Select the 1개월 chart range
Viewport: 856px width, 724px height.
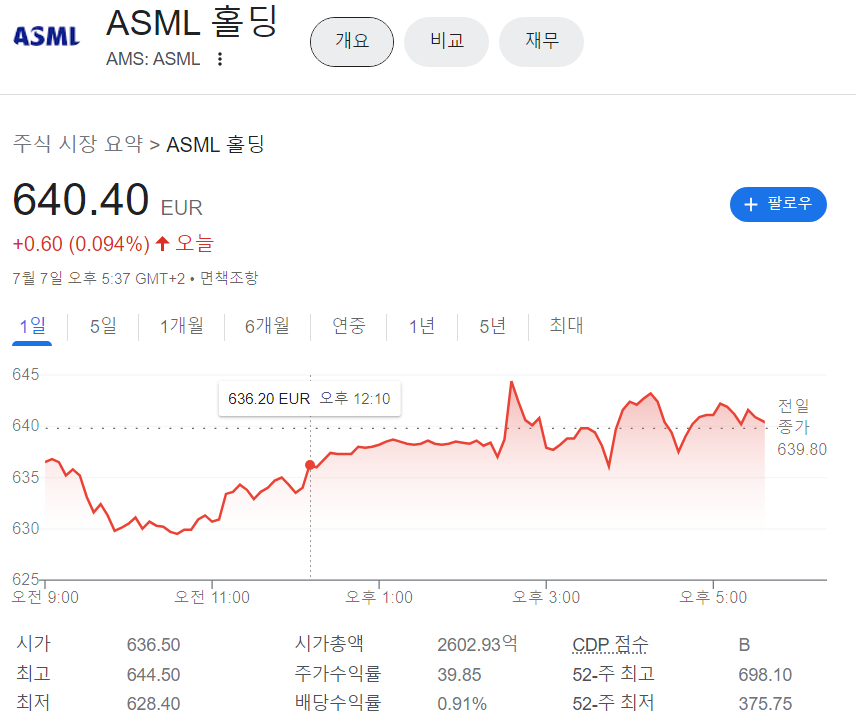point(181,326)
